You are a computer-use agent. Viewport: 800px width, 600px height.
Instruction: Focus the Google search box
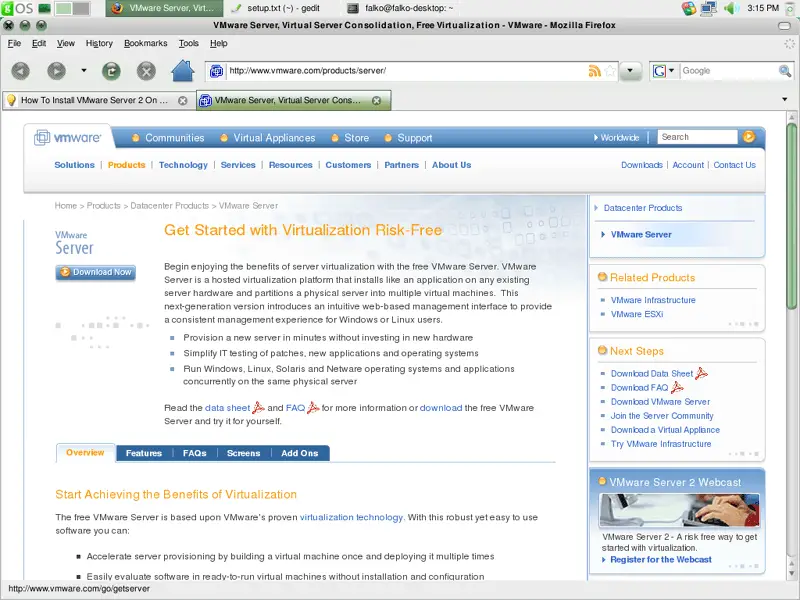(x=729, y=71)
